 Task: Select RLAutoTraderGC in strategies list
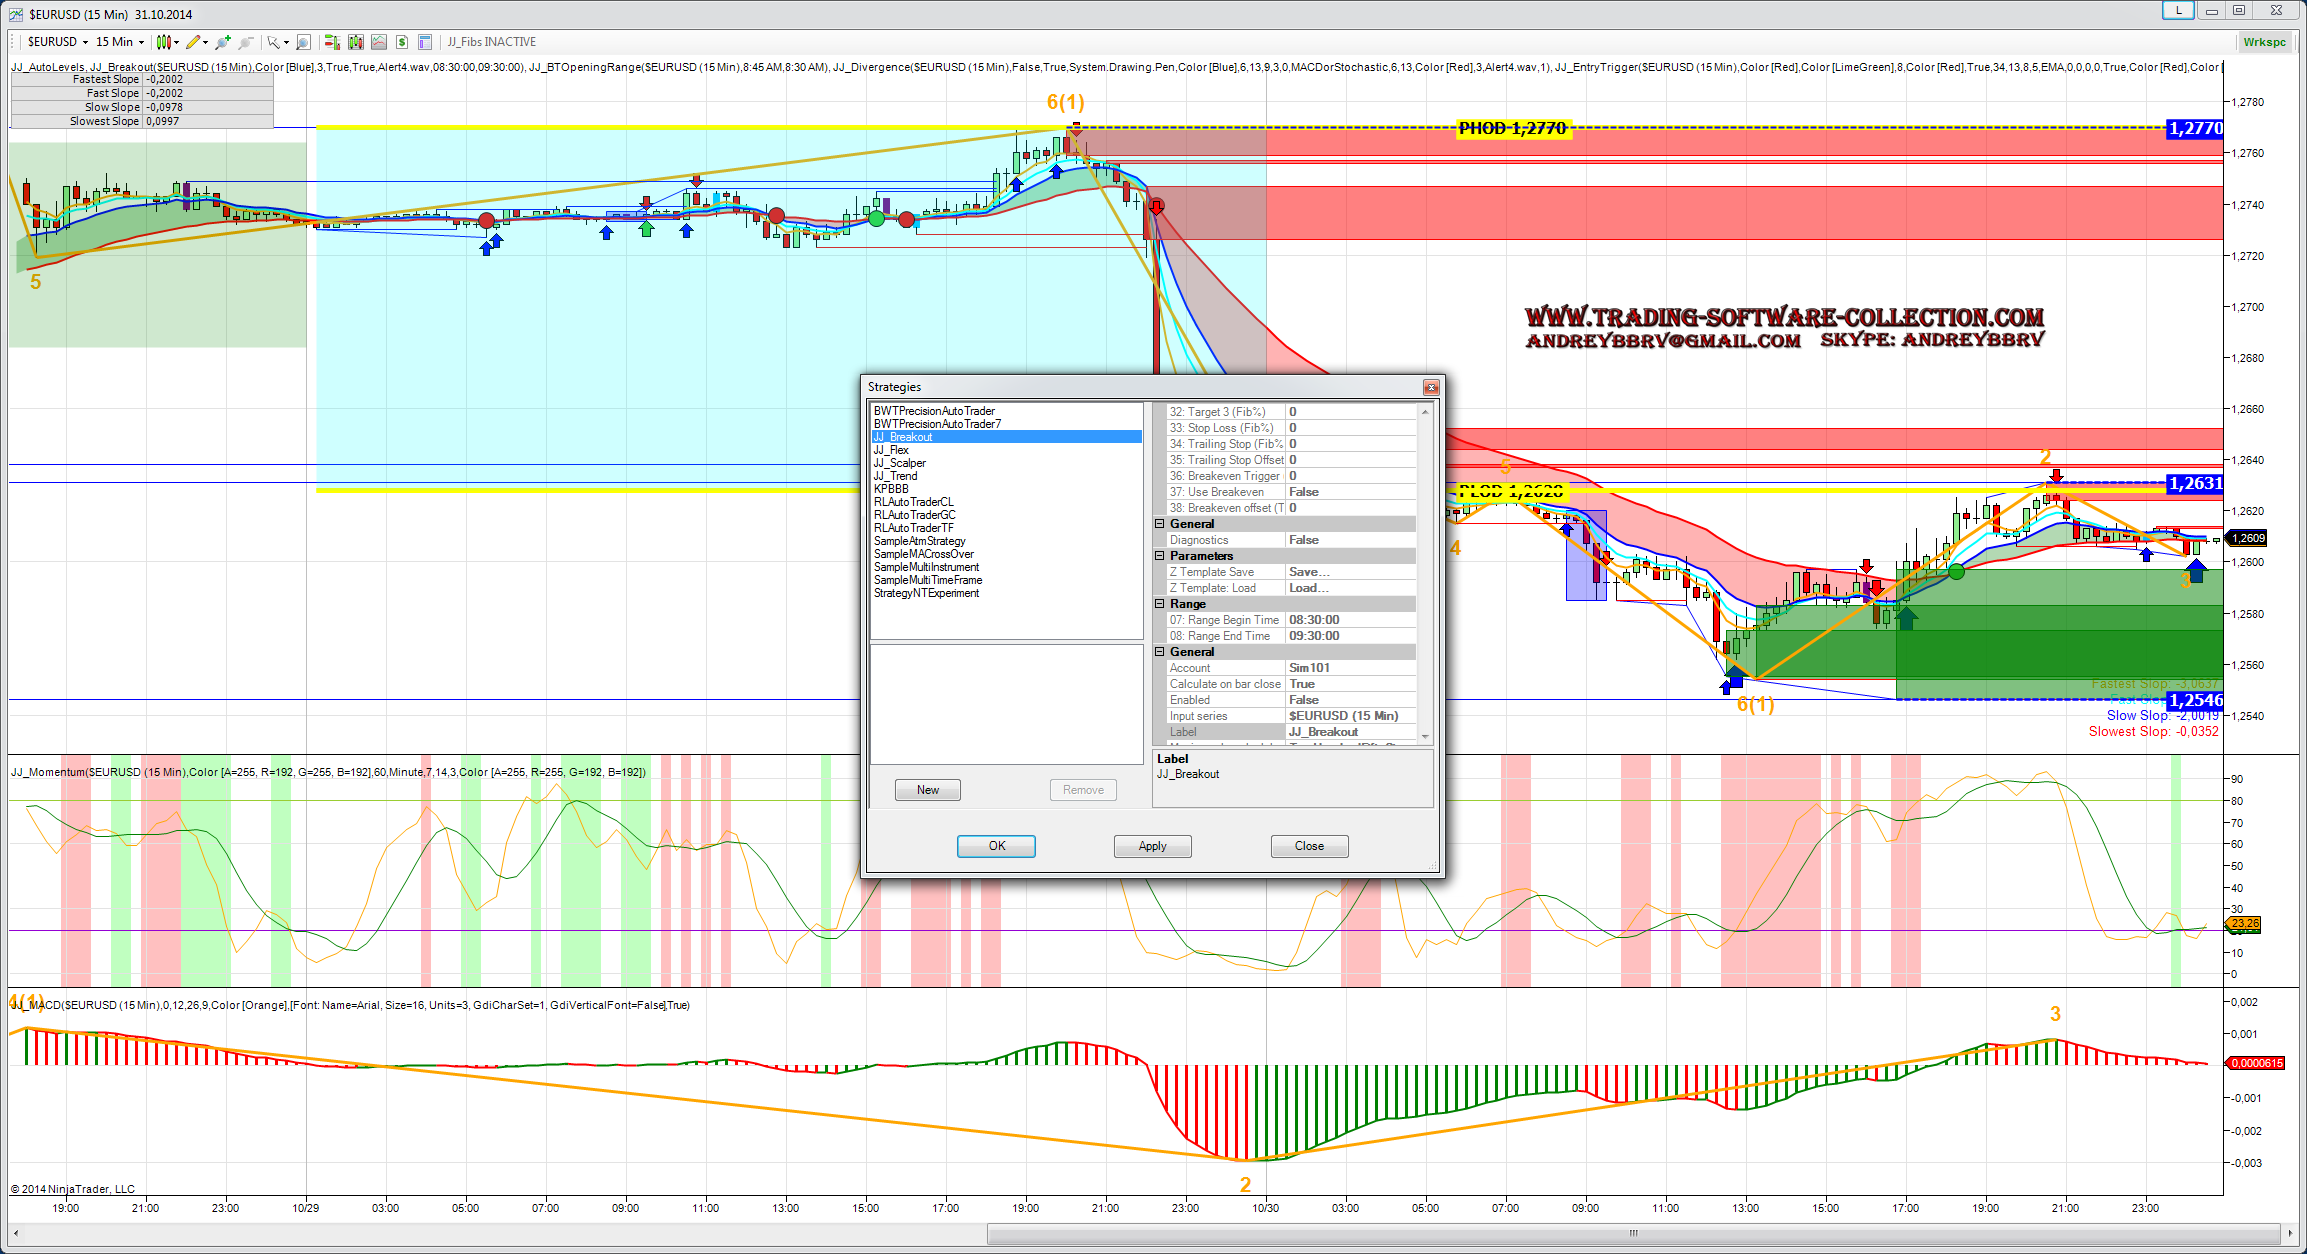[x=914, y=515]
